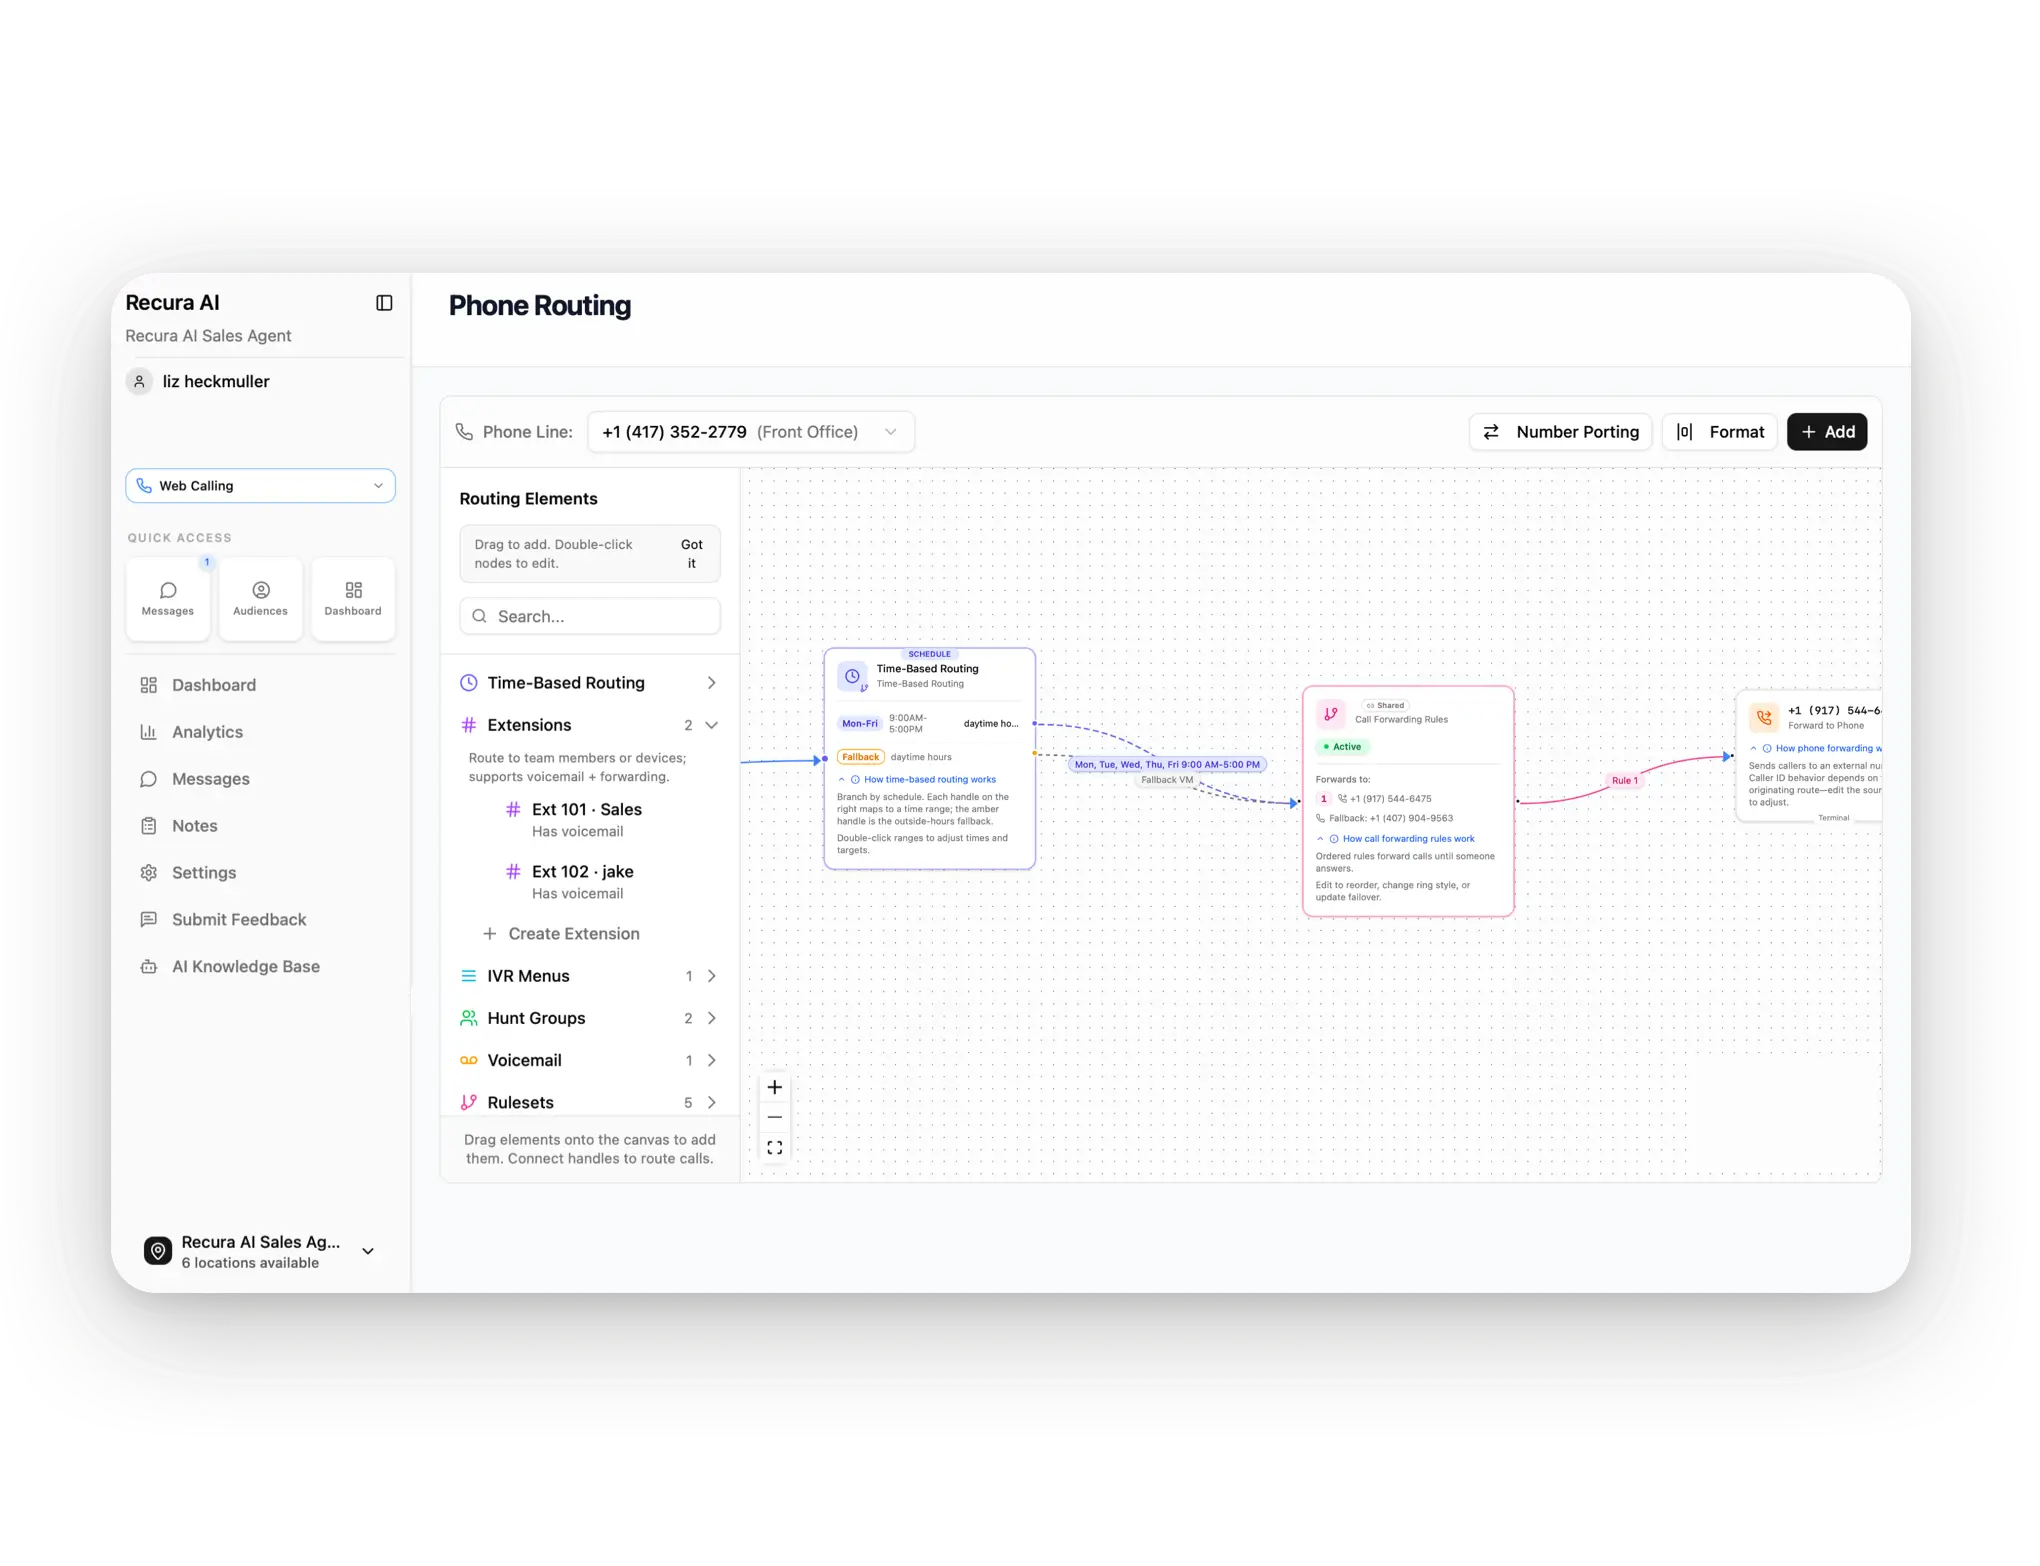Open the Submit Feedback sidebar item
The width and height of the screenshot is (2040, 1566).
[x=238, y=920]
